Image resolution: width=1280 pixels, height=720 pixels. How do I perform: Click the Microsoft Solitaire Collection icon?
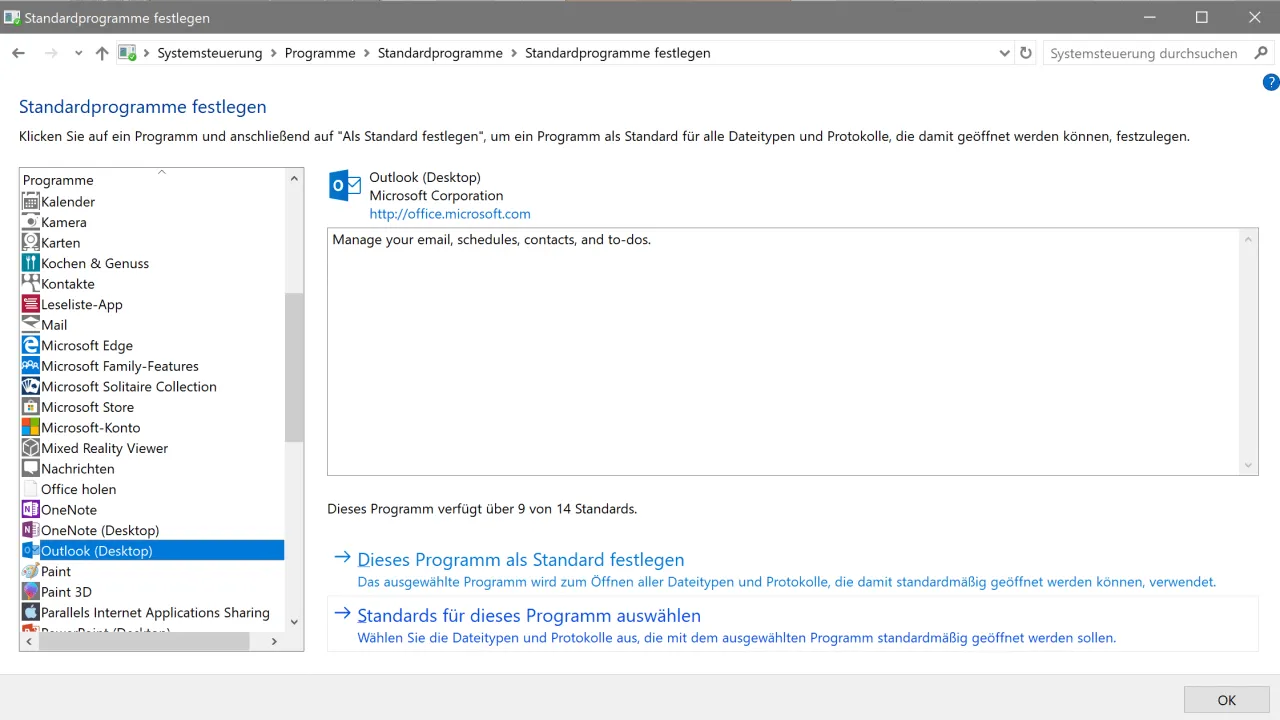tap(30, 386)
